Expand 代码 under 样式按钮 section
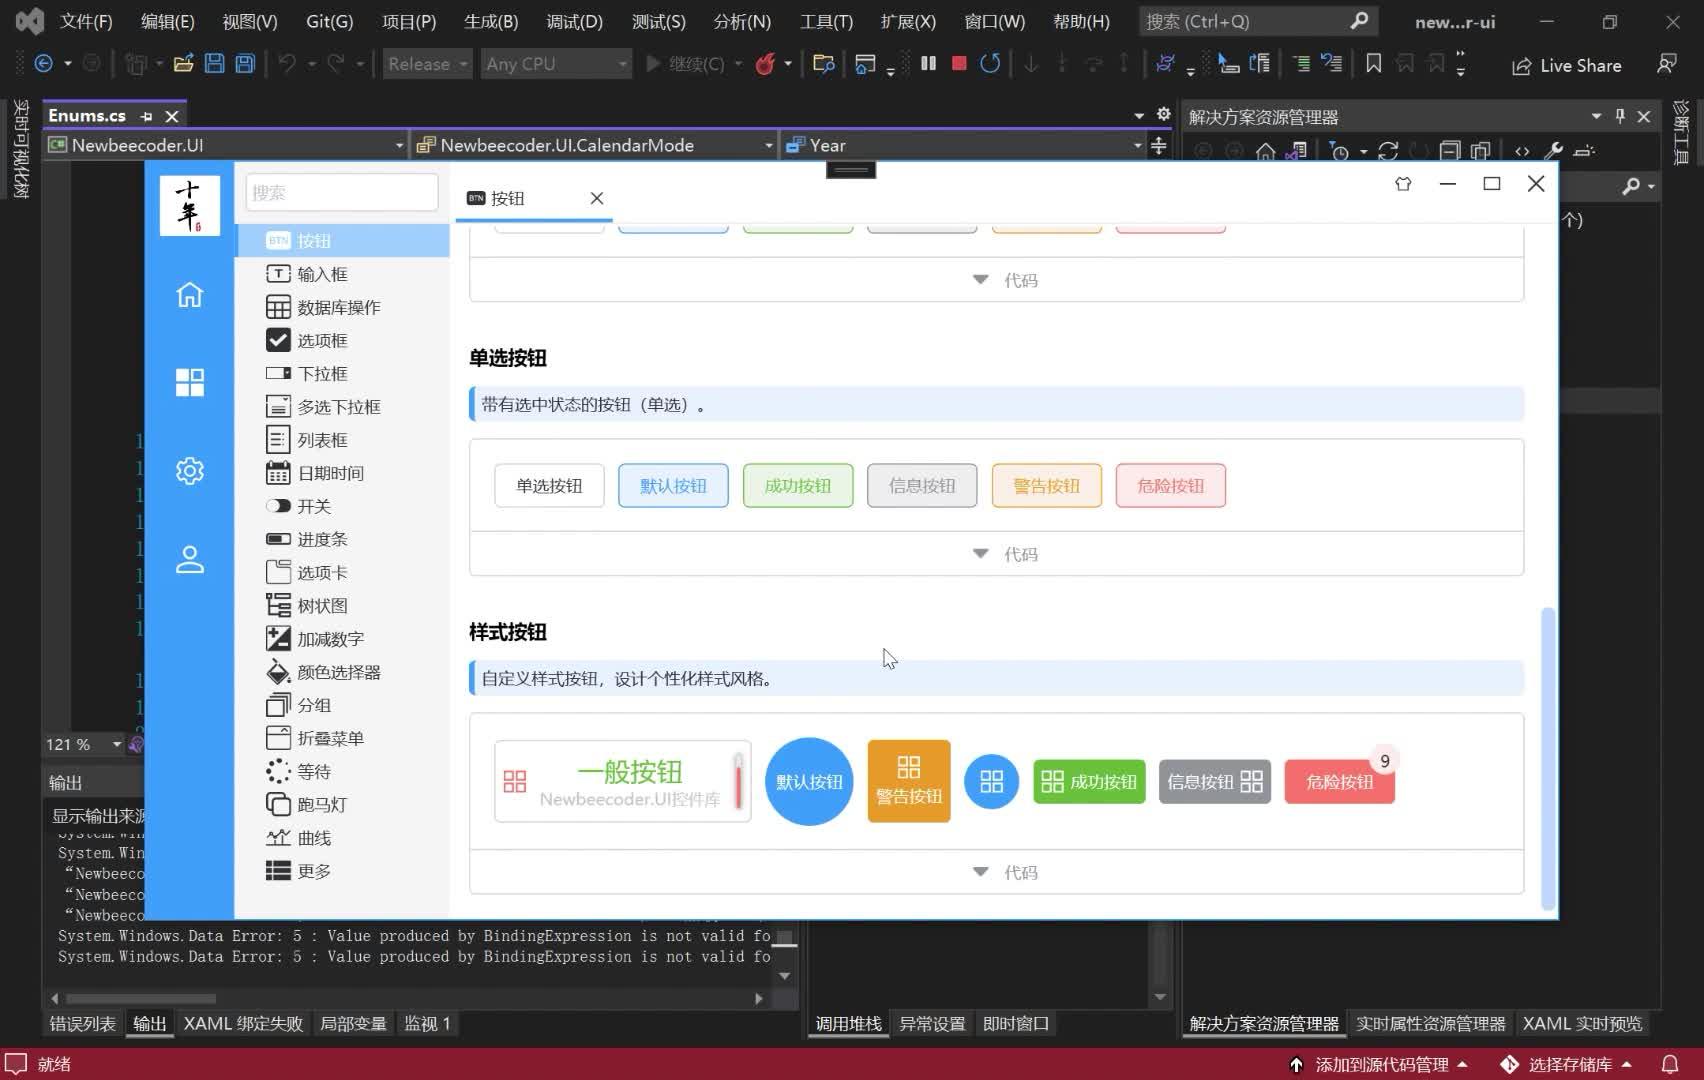This screenshot has width=1704, height=1080. [1005, 871]
